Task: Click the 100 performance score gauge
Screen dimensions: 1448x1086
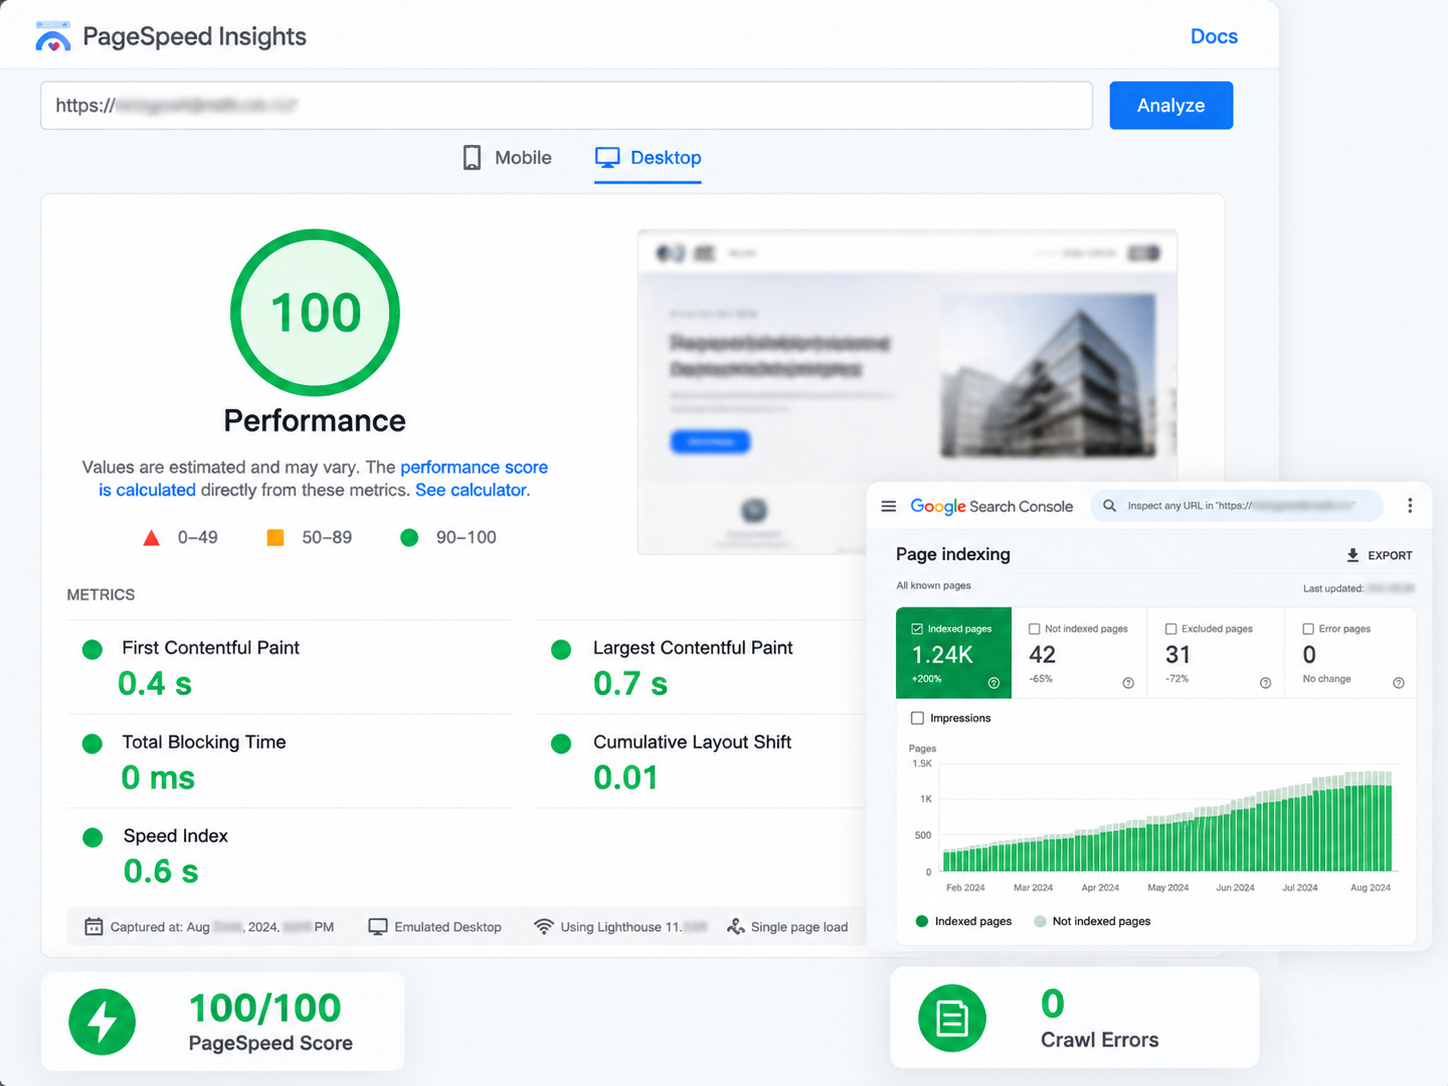Action: tap(315, 313)
